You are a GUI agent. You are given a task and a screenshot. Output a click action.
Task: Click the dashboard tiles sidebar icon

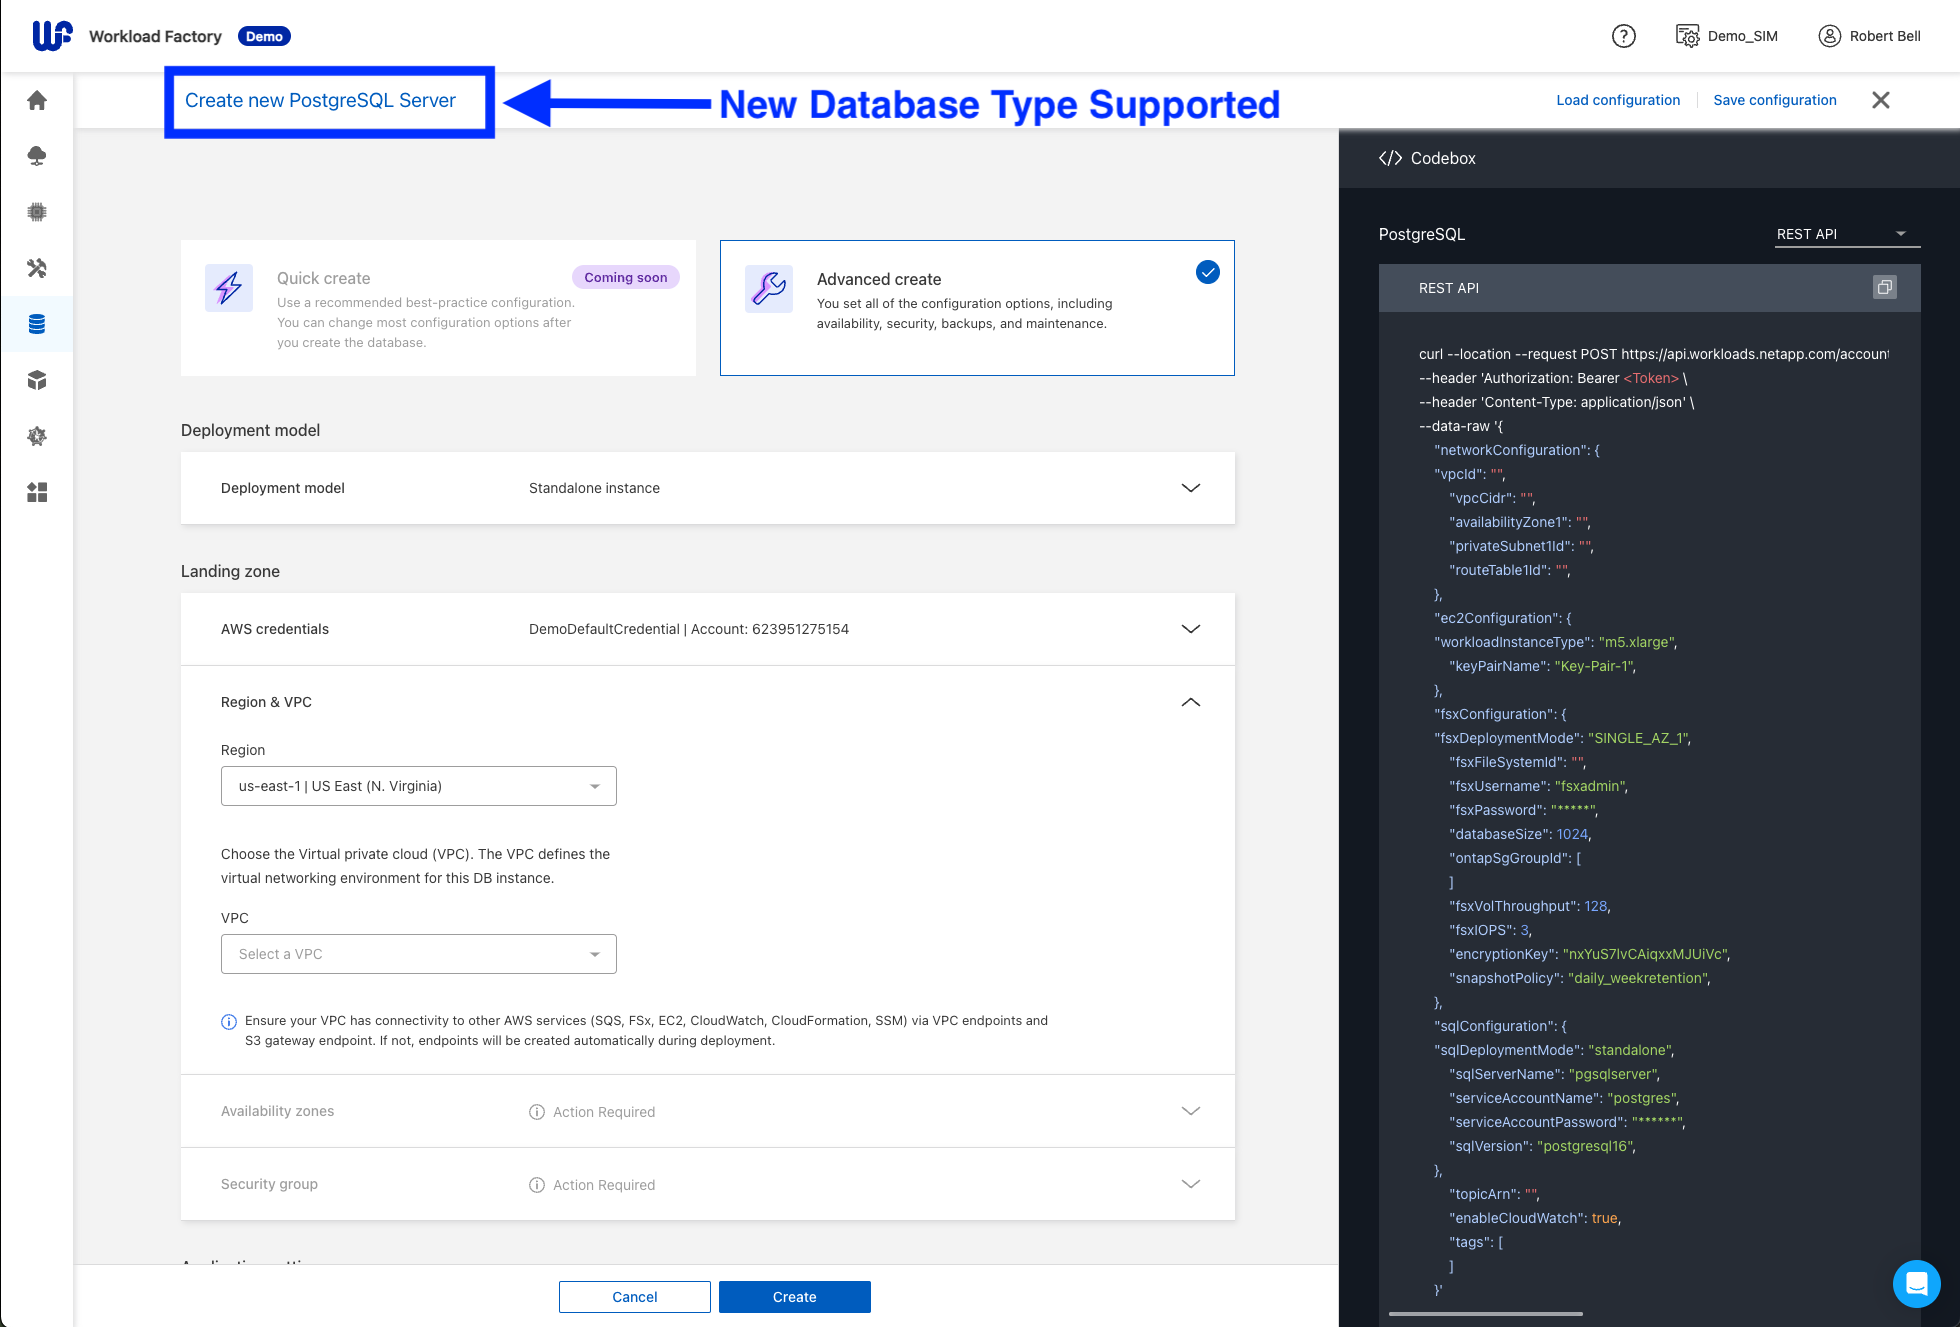pos(37,492)
